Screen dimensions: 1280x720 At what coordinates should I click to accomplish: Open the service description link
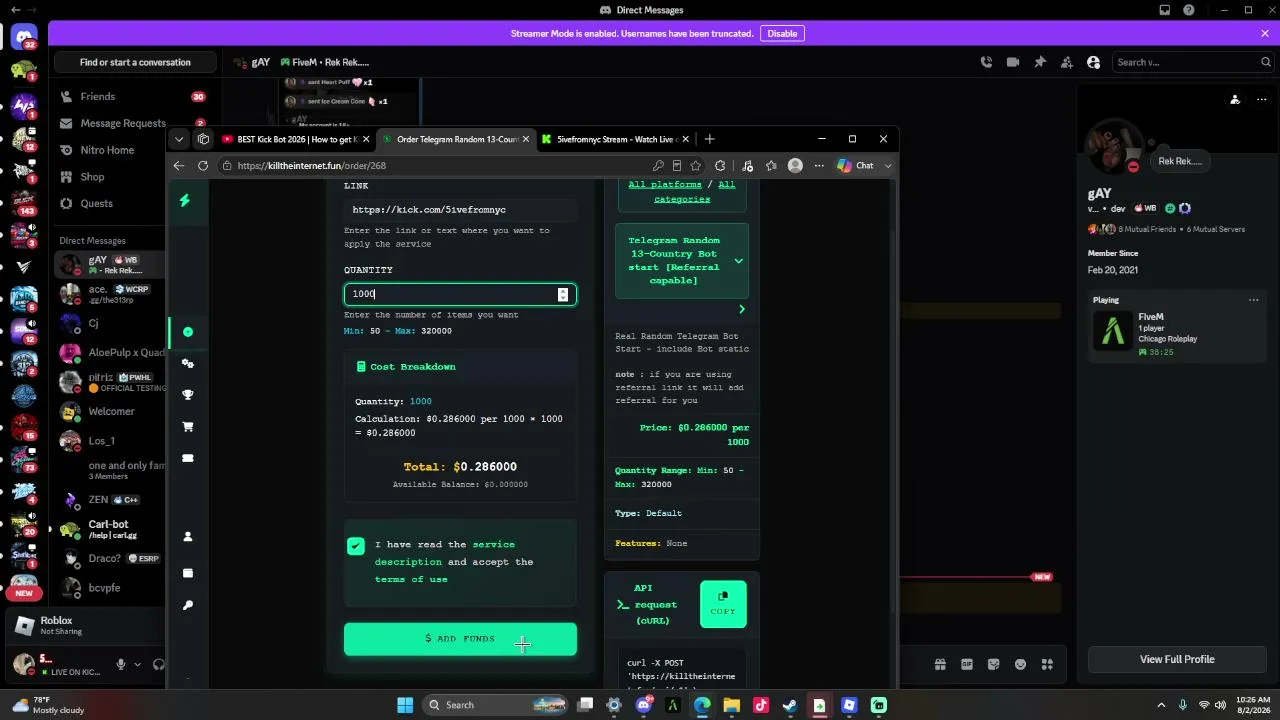click(x=445, y=553)
